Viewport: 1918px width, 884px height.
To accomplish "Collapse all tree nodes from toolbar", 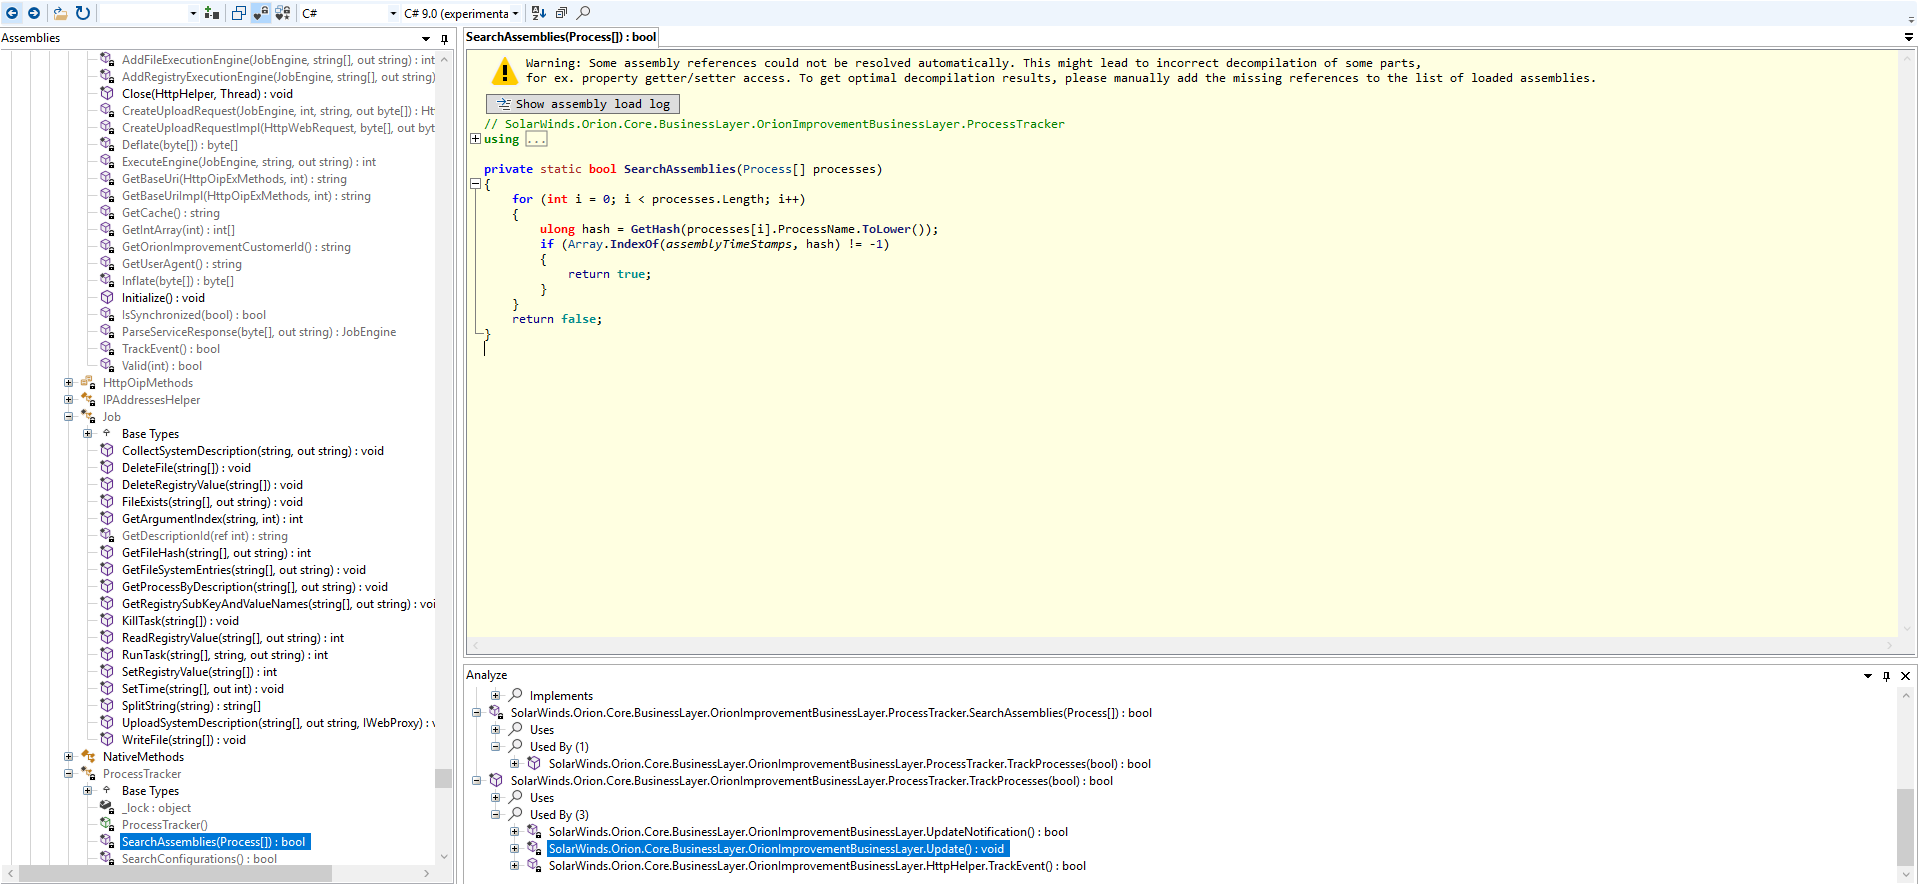I will click(x=561, y=13).
